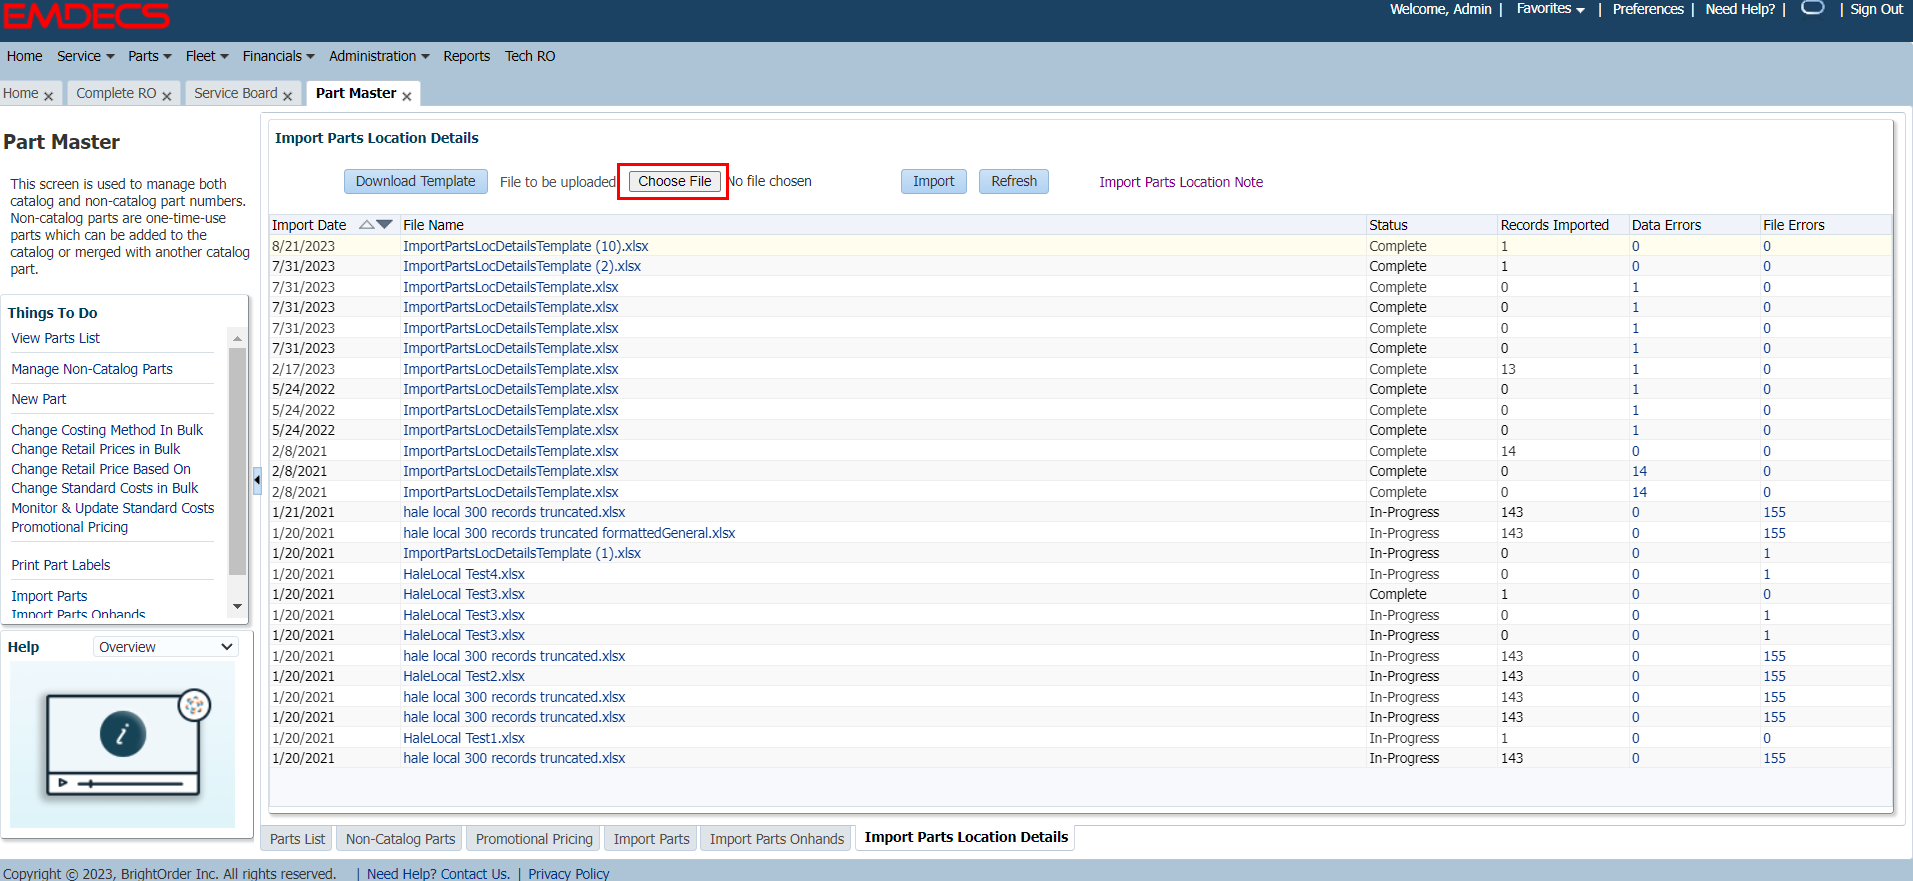Click the File Name column header
This screenshot has height=881, width=1913.
point(882,225)
